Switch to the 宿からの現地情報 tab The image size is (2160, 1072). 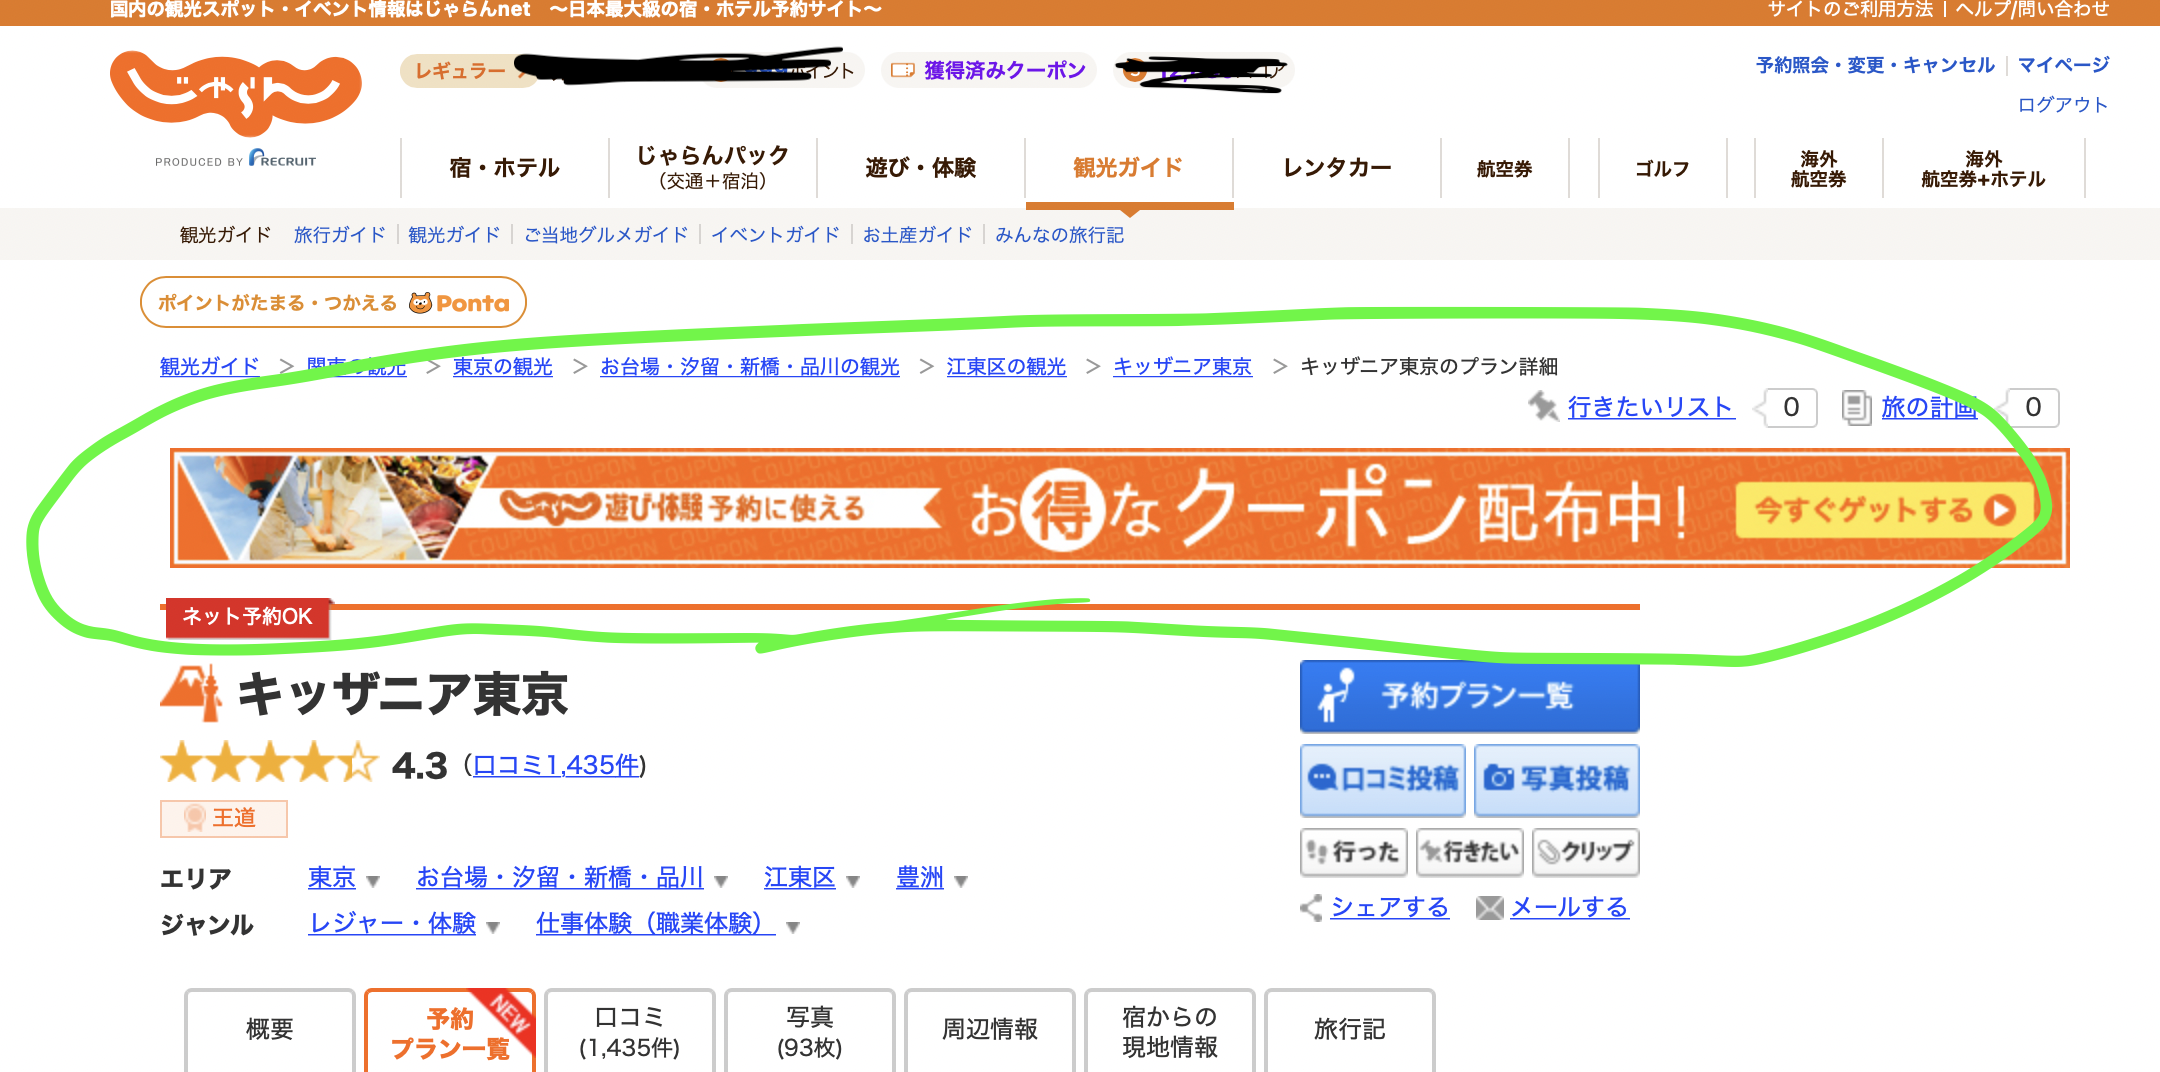coord(1170,1030)
